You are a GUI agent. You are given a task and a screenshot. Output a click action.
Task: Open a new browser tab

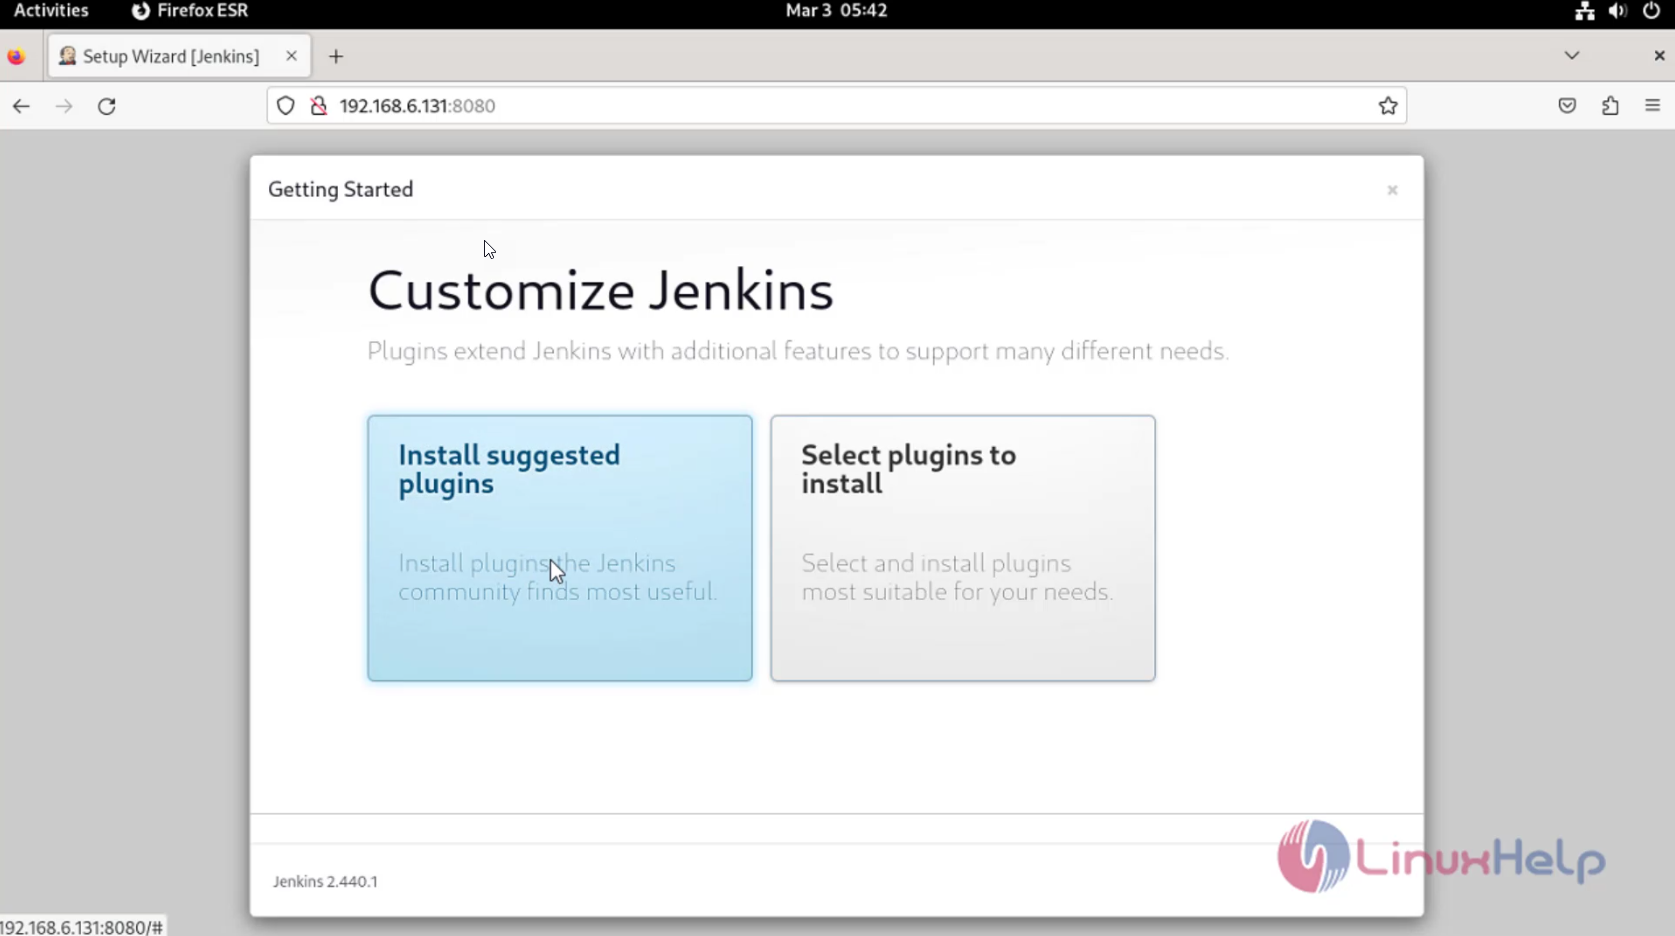click(336, 57)
